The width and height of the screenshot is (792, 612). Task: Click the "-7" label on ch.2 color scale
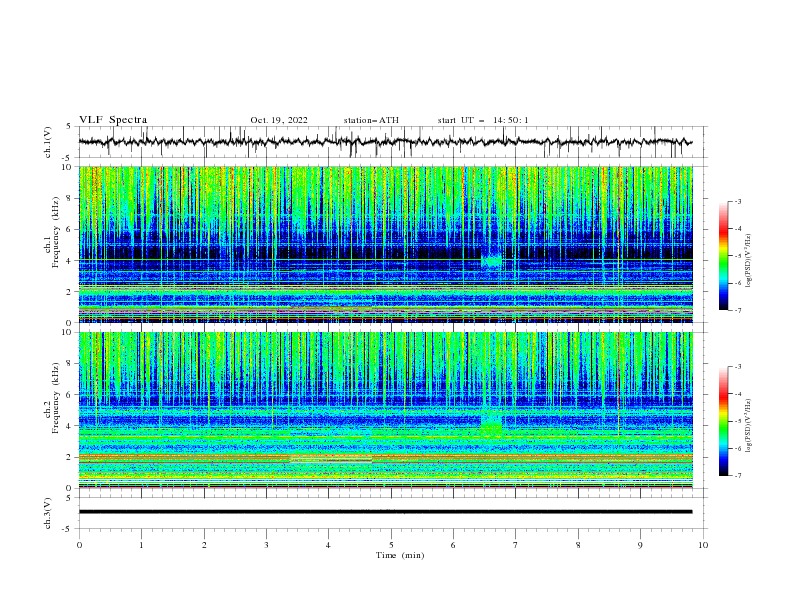pos(737,476)
